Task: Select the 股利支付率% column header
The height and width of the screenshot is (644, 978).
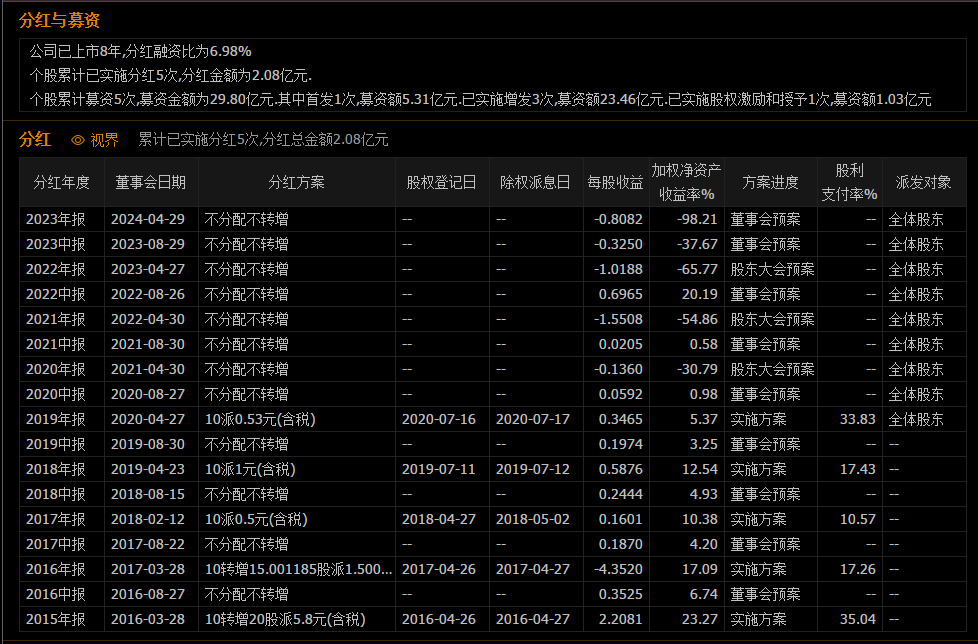Action: pos(850,182)
